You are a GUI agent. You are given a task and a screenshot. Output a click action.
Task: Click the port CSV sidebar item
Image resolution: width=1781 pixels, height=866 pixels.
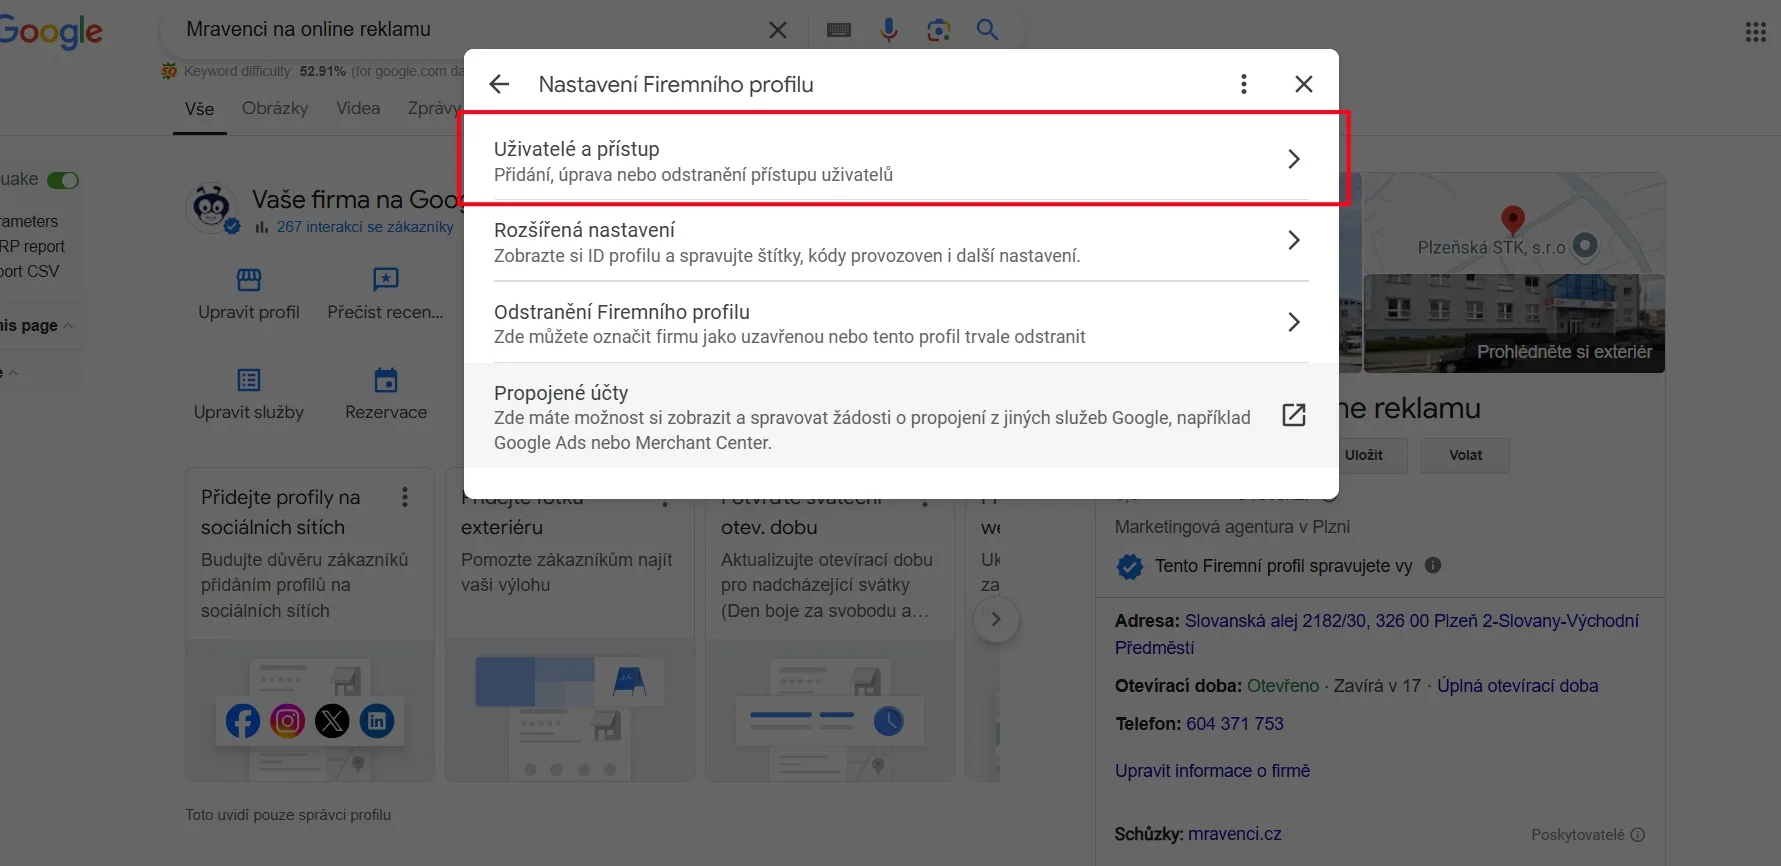[29, 271]
